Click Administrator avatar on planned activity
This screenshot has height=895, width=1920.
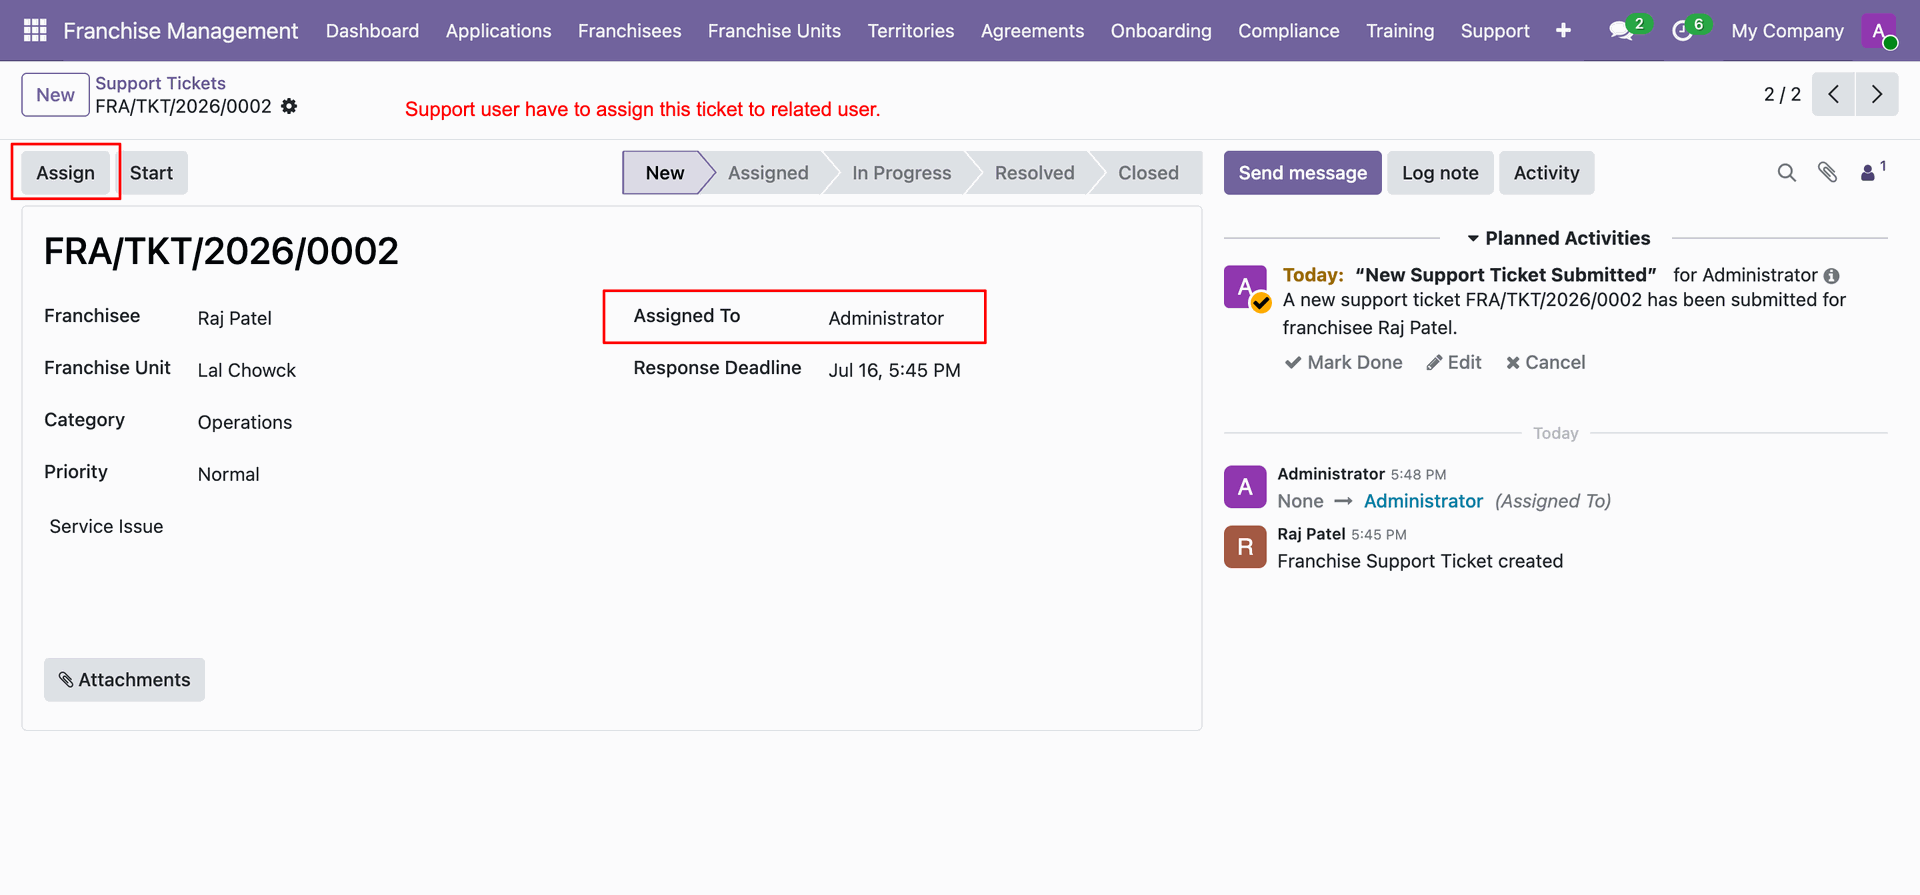pyautogui.click(x=1246, y=287)
